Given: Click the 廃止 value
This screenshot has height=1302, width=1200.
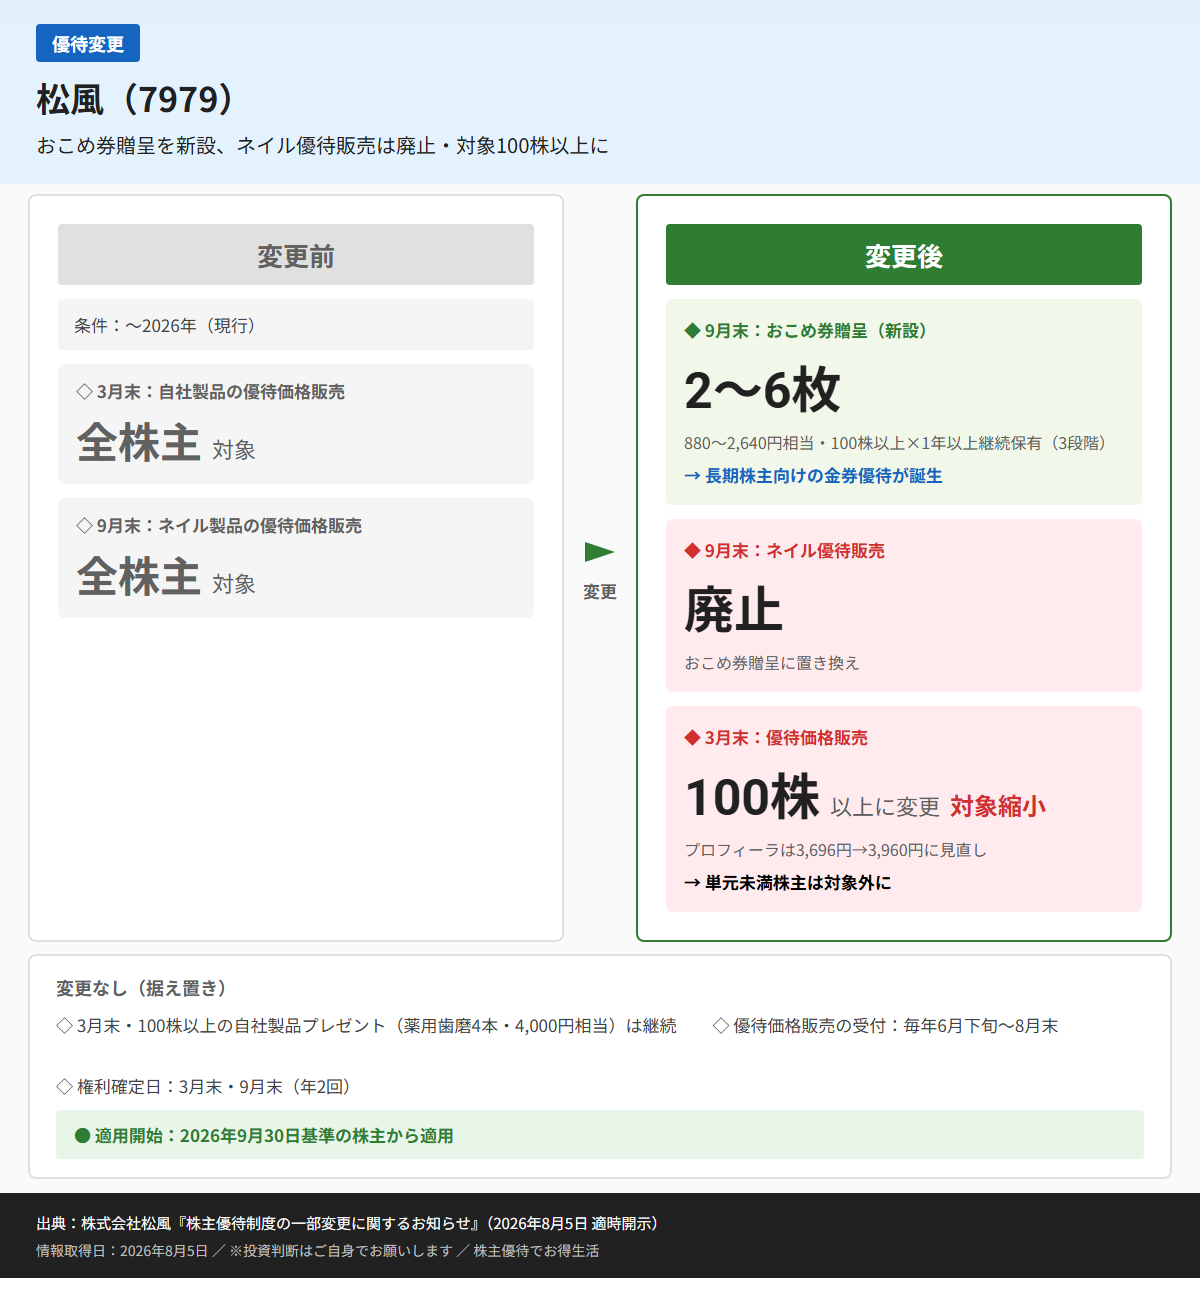Looking at the screenshot, I should tap(733, 610).
